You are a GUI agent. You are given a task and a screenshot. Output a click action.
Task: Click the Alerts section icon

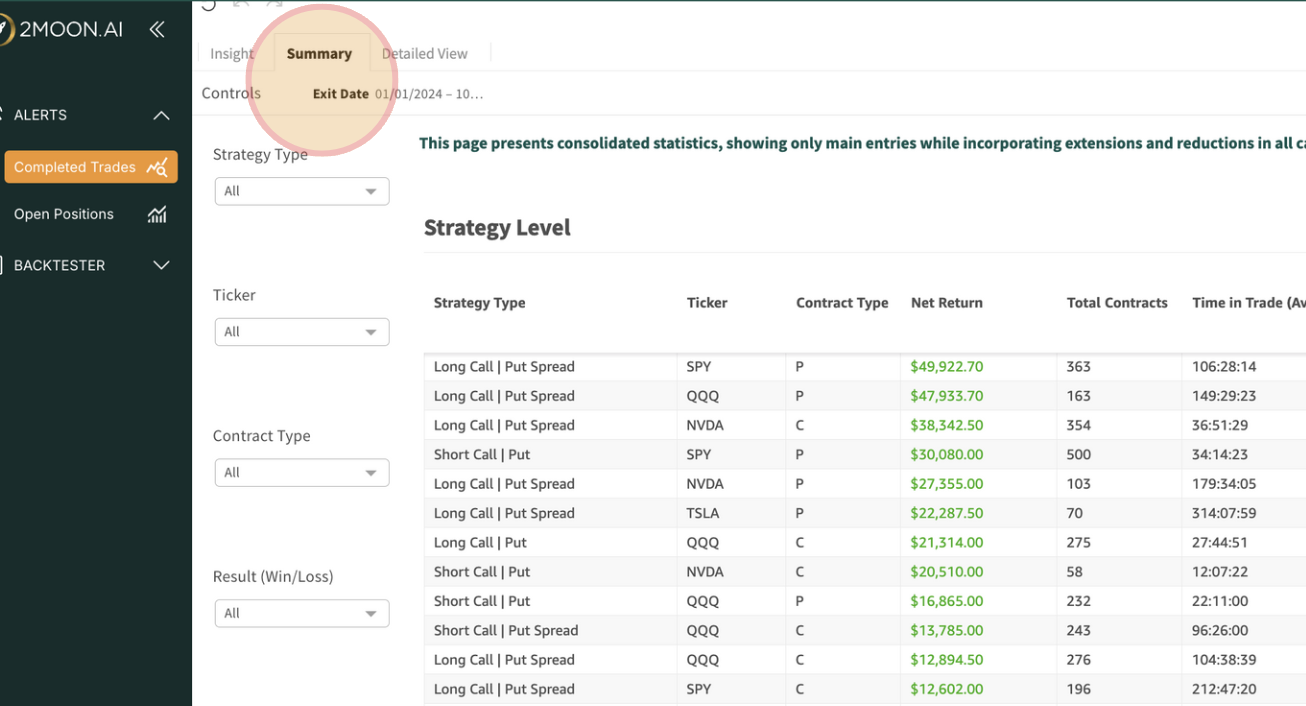tap(3, 115)
